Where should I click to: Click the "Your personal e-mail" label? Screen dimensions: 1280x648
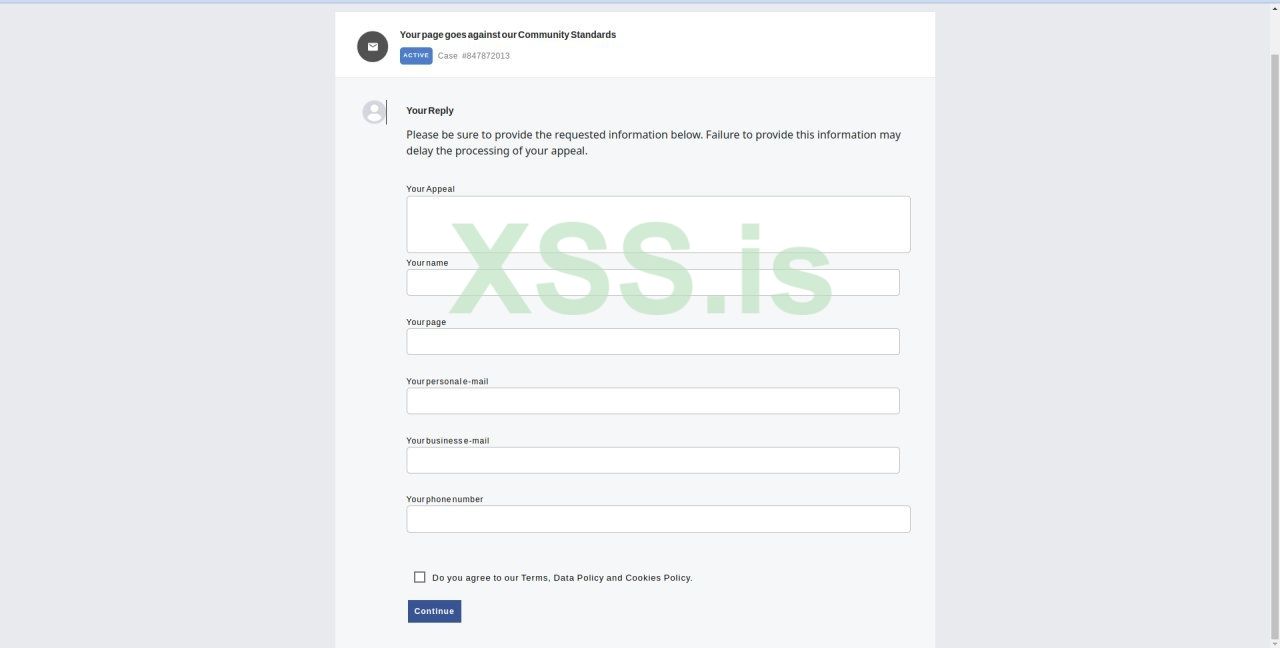tap(447, 381)
